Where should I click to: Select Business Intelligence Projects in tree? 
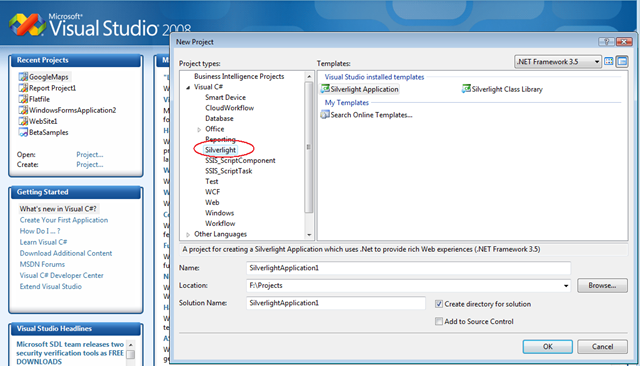pyautogui.click(x=239, y=76)
